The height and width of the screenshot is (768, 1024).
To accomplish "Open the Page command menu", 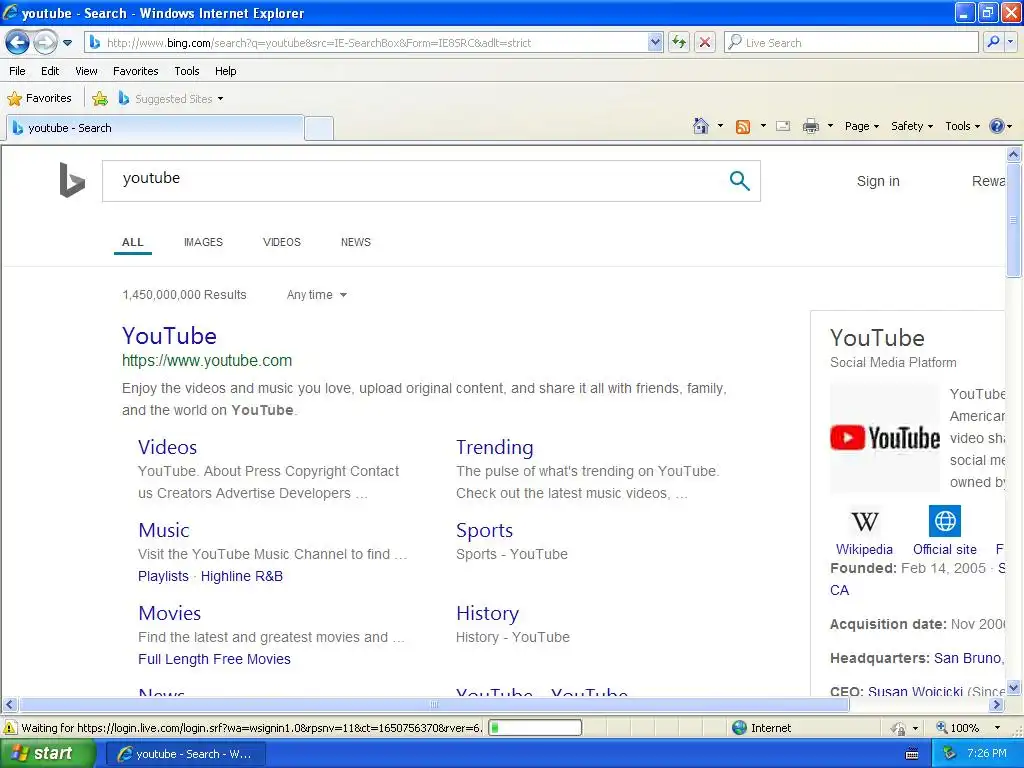I will point(861,126).
